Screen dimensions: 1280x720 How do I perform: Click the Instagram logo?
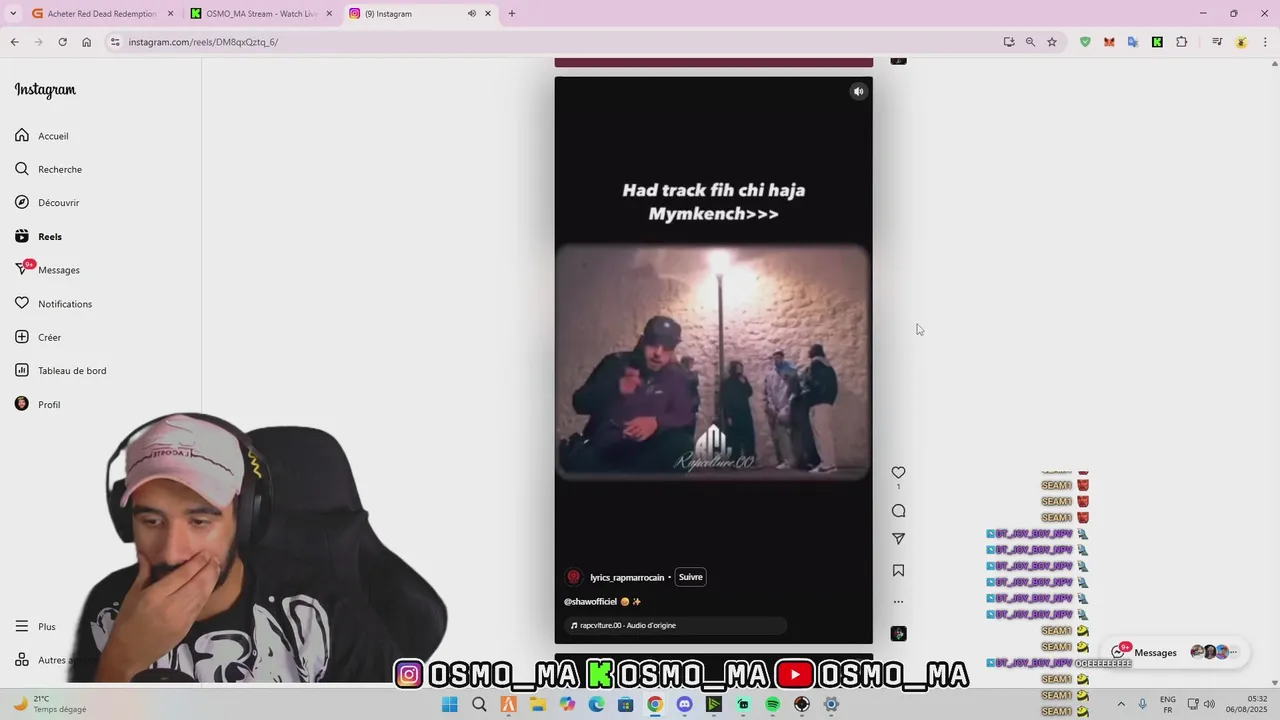[x=45, y=90]
